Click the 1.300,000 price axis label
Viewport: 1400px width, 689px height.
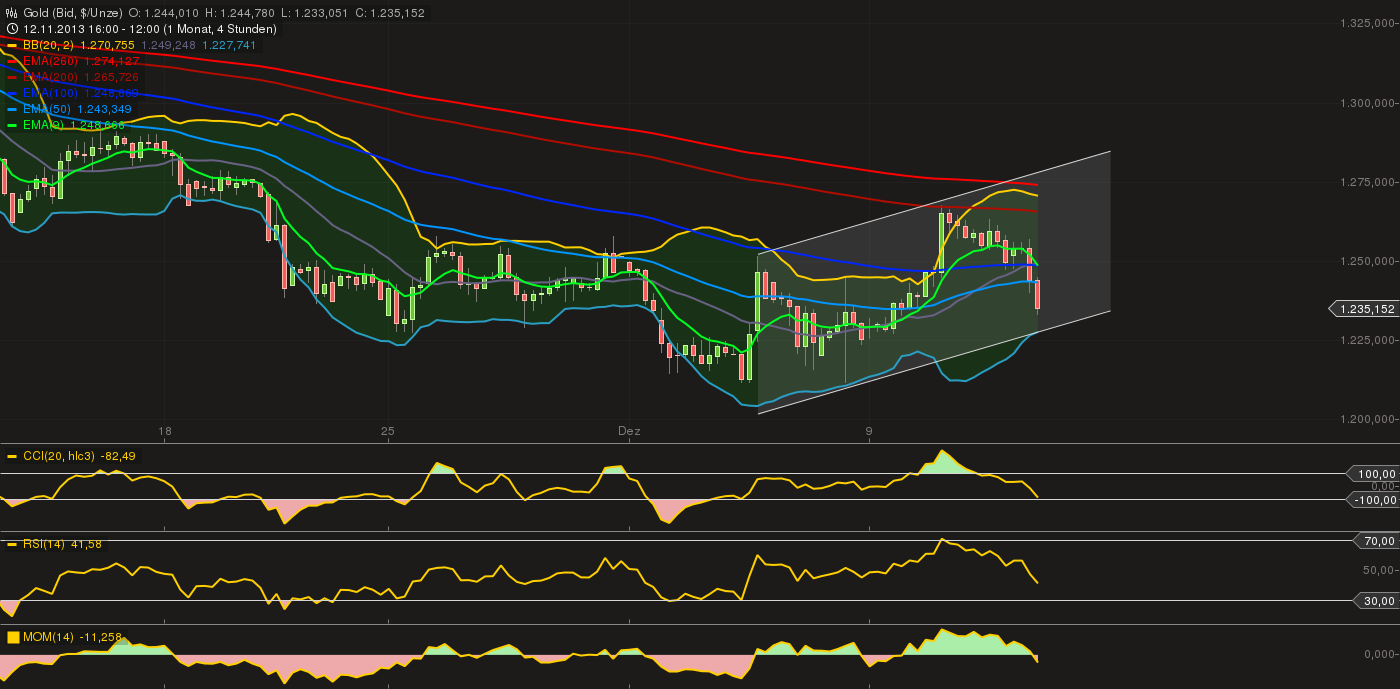tap(1366, 103)
